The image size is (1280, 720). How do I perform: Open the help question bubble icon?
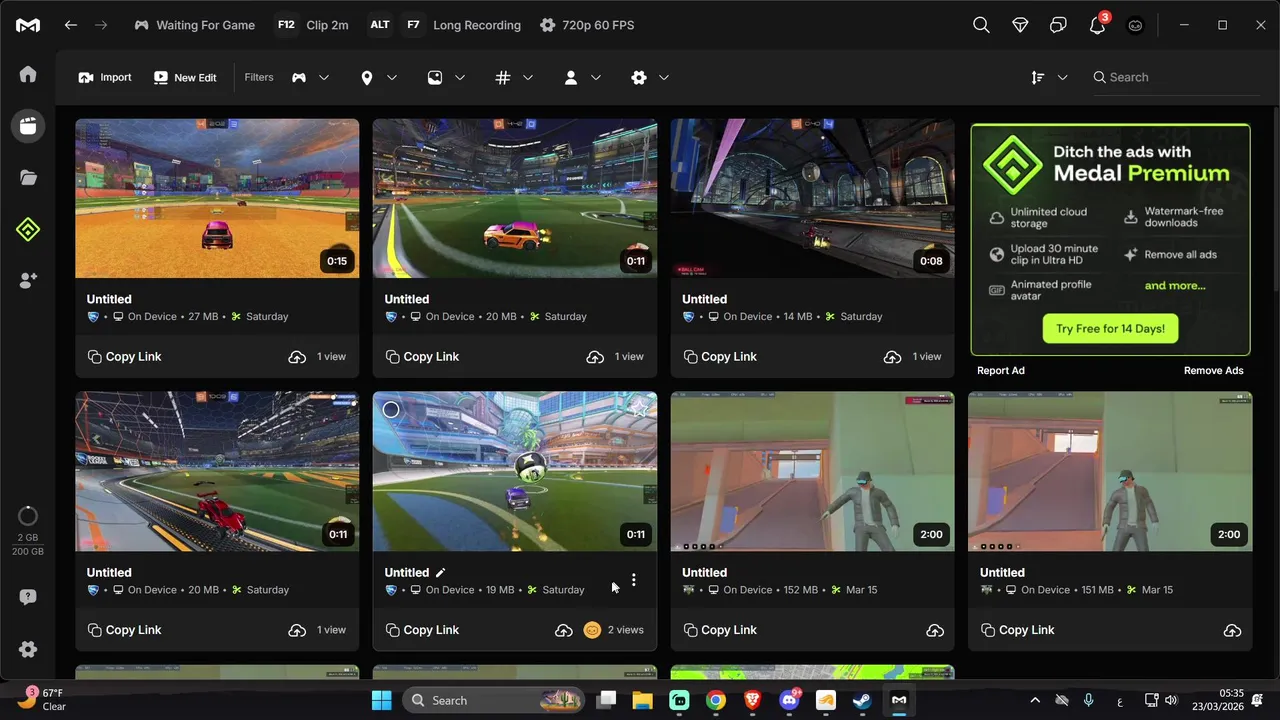coord(28,597)
